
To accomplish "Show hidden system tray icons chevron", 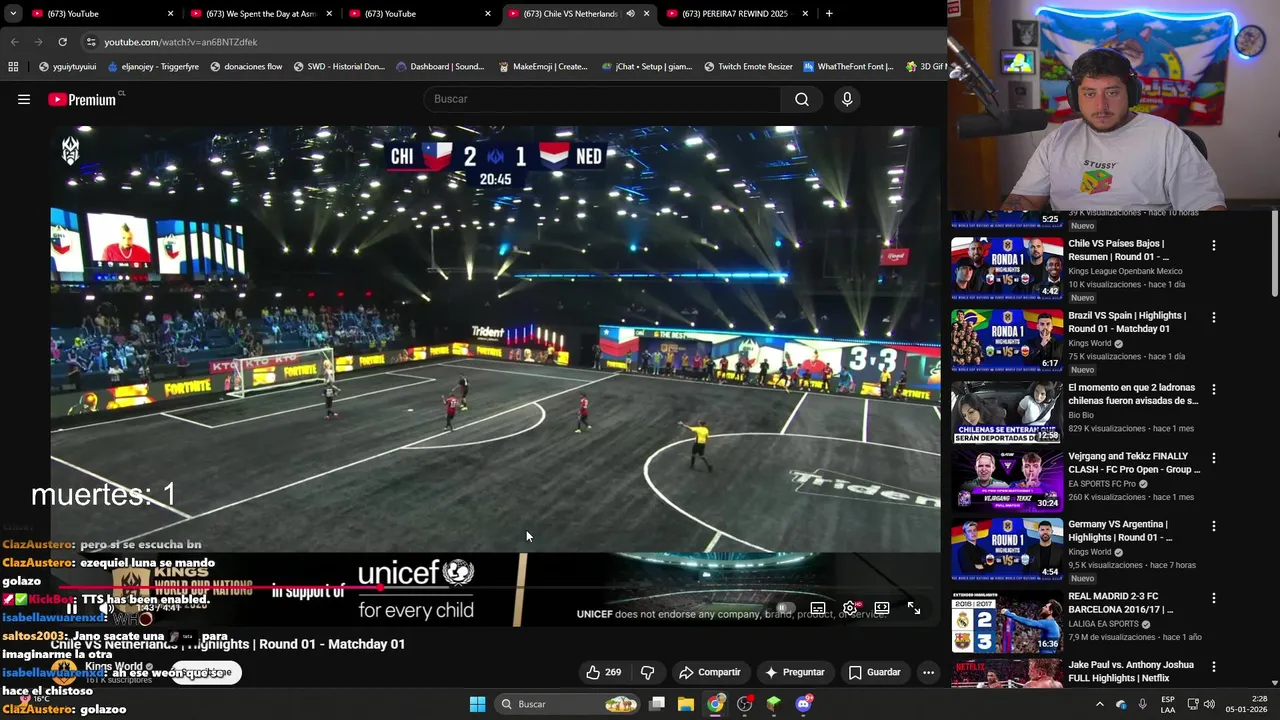I will tap(1100, 704).
